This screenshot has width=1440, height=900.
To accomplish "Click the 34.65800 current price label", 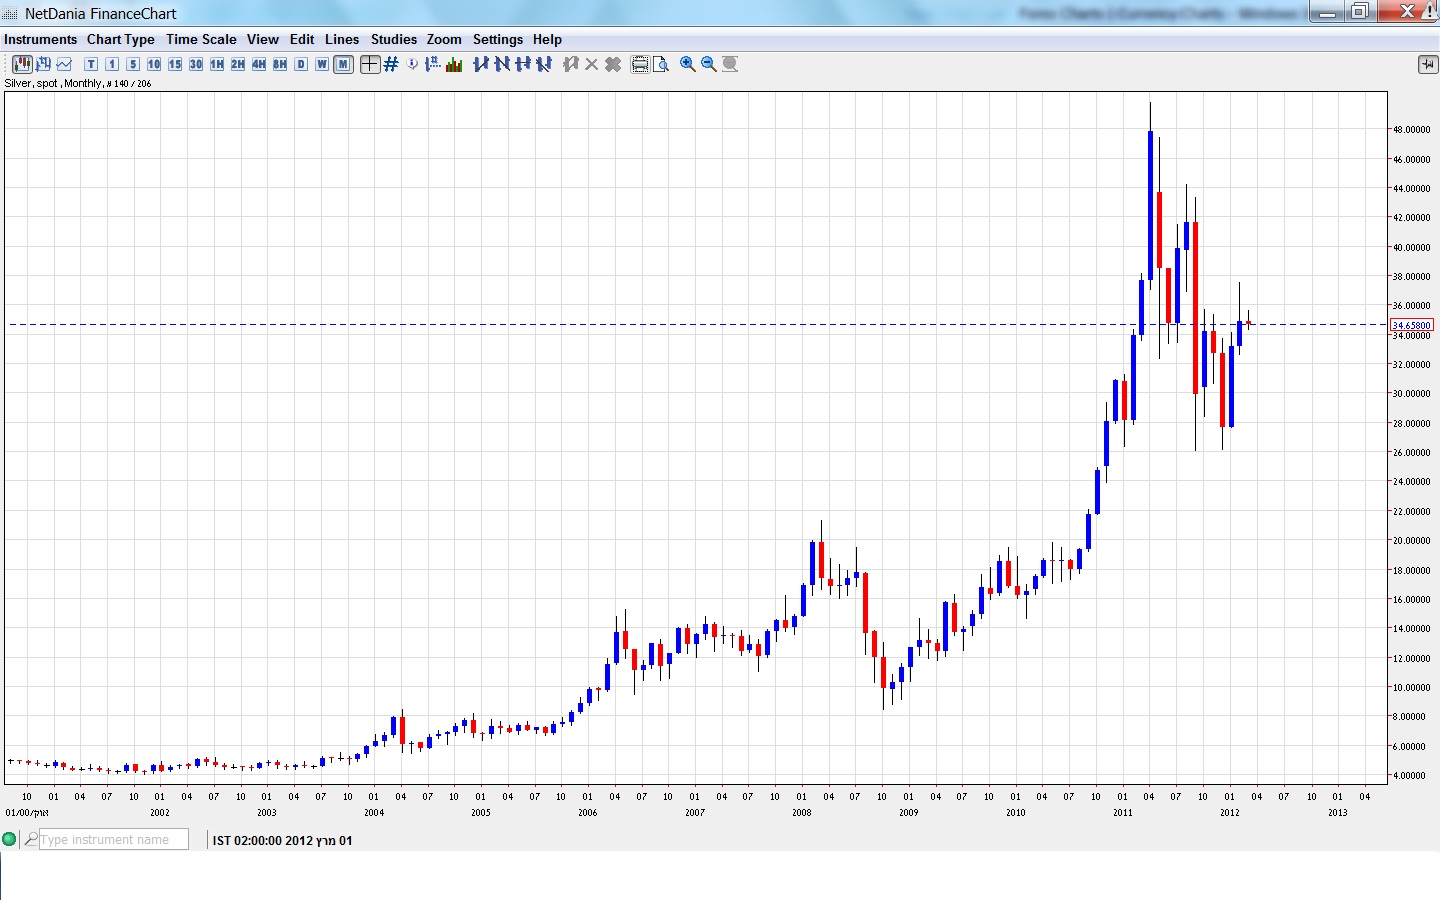I will click(x=1412, y=325).
